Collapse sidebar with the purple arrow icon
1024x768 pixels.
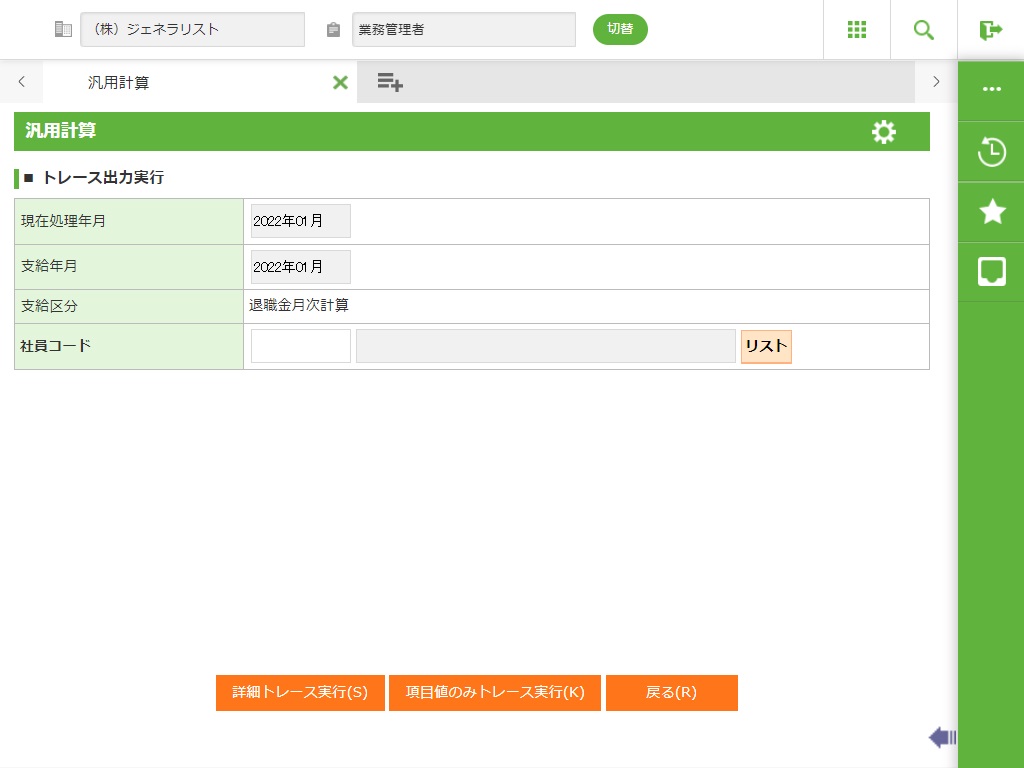[942, 737]
